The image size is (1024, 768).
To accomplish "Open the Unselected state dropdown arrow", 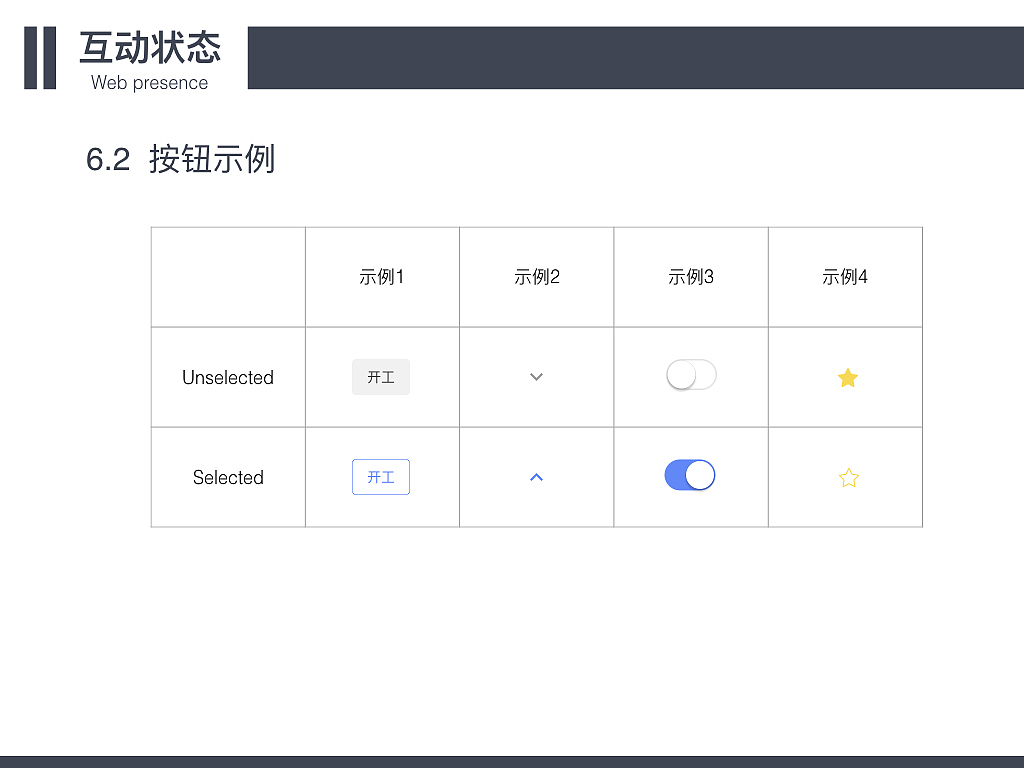I will pyautogui.click(x=536, y=377).
